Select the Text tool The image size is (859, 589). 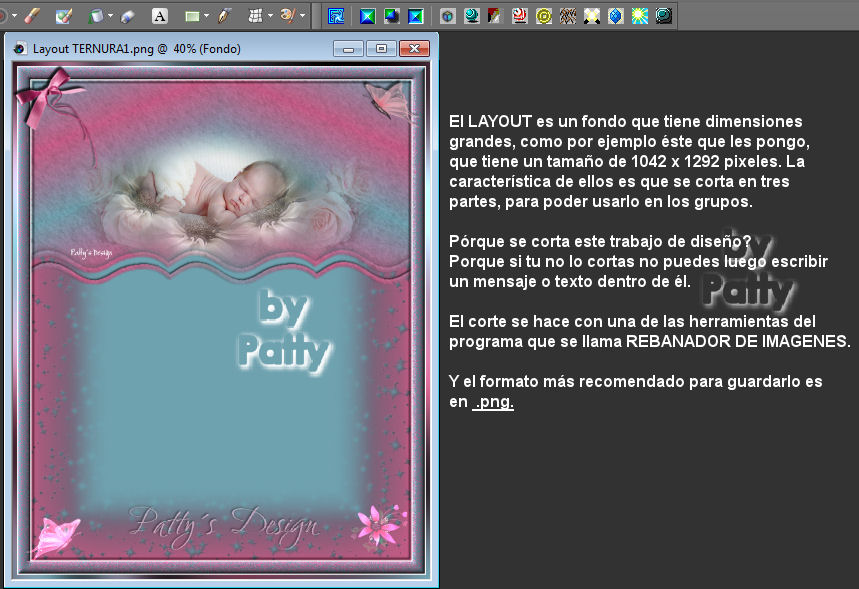pyautogui.click(x=159, y=16)
